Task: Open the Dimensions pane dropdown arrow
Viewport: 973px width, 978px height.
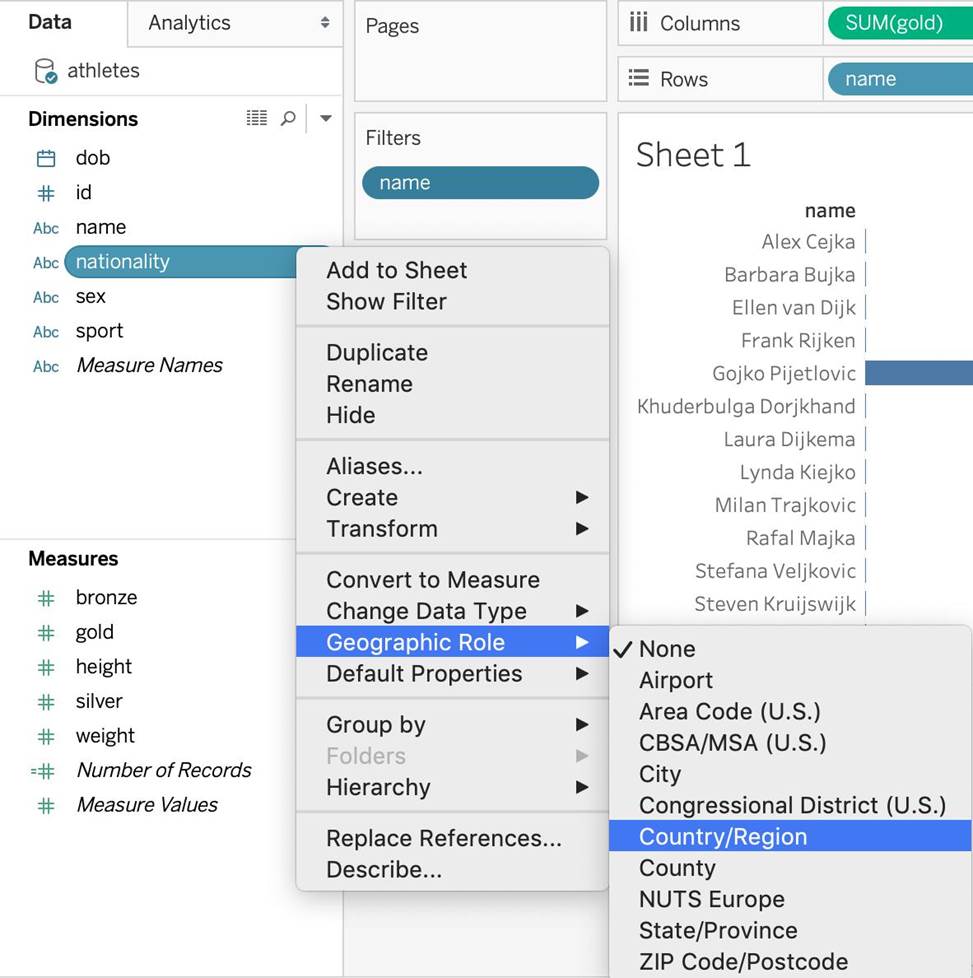Action: pos(325,119)
